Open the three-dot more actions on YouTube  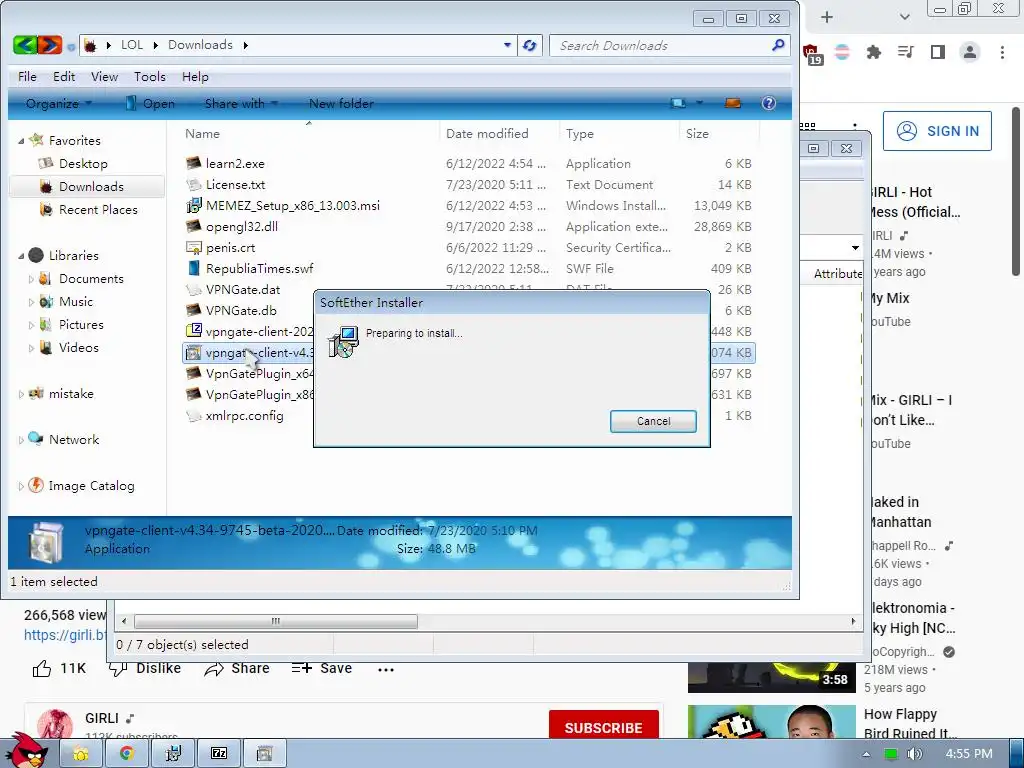coord(386,669)
